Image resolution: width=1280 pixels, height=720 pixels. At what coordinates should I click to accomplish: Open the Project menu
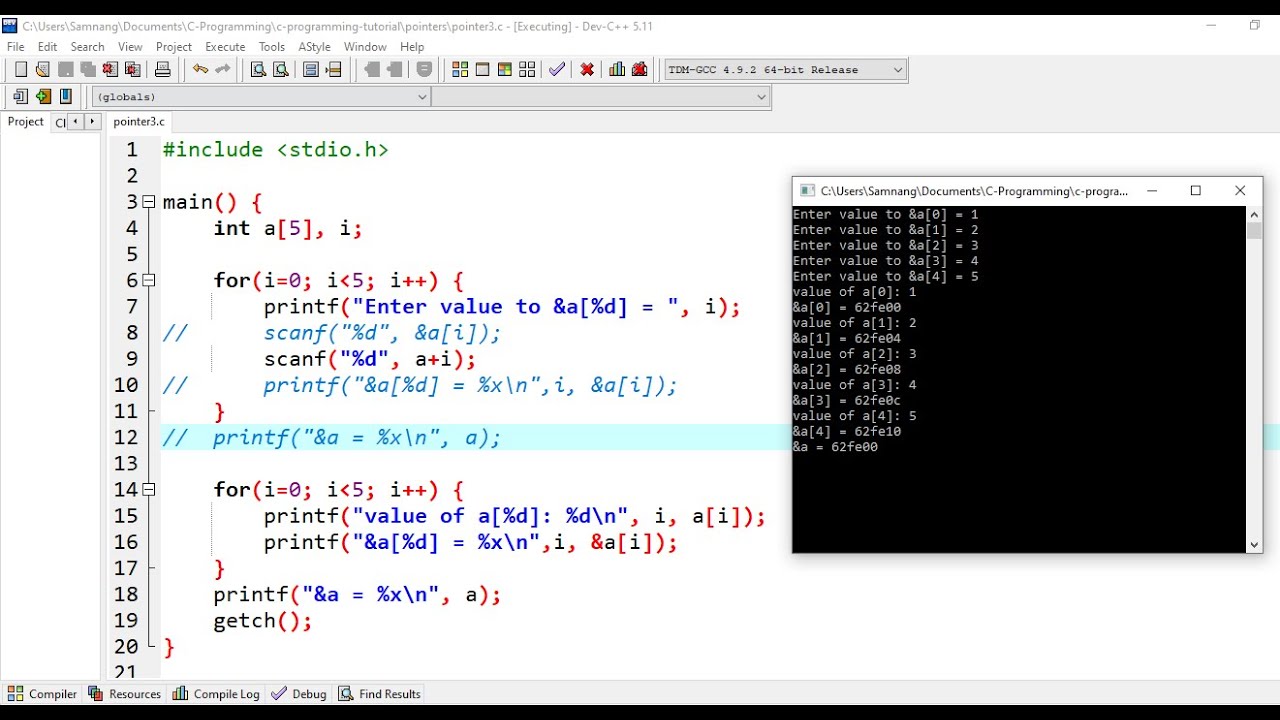point(174,47)
